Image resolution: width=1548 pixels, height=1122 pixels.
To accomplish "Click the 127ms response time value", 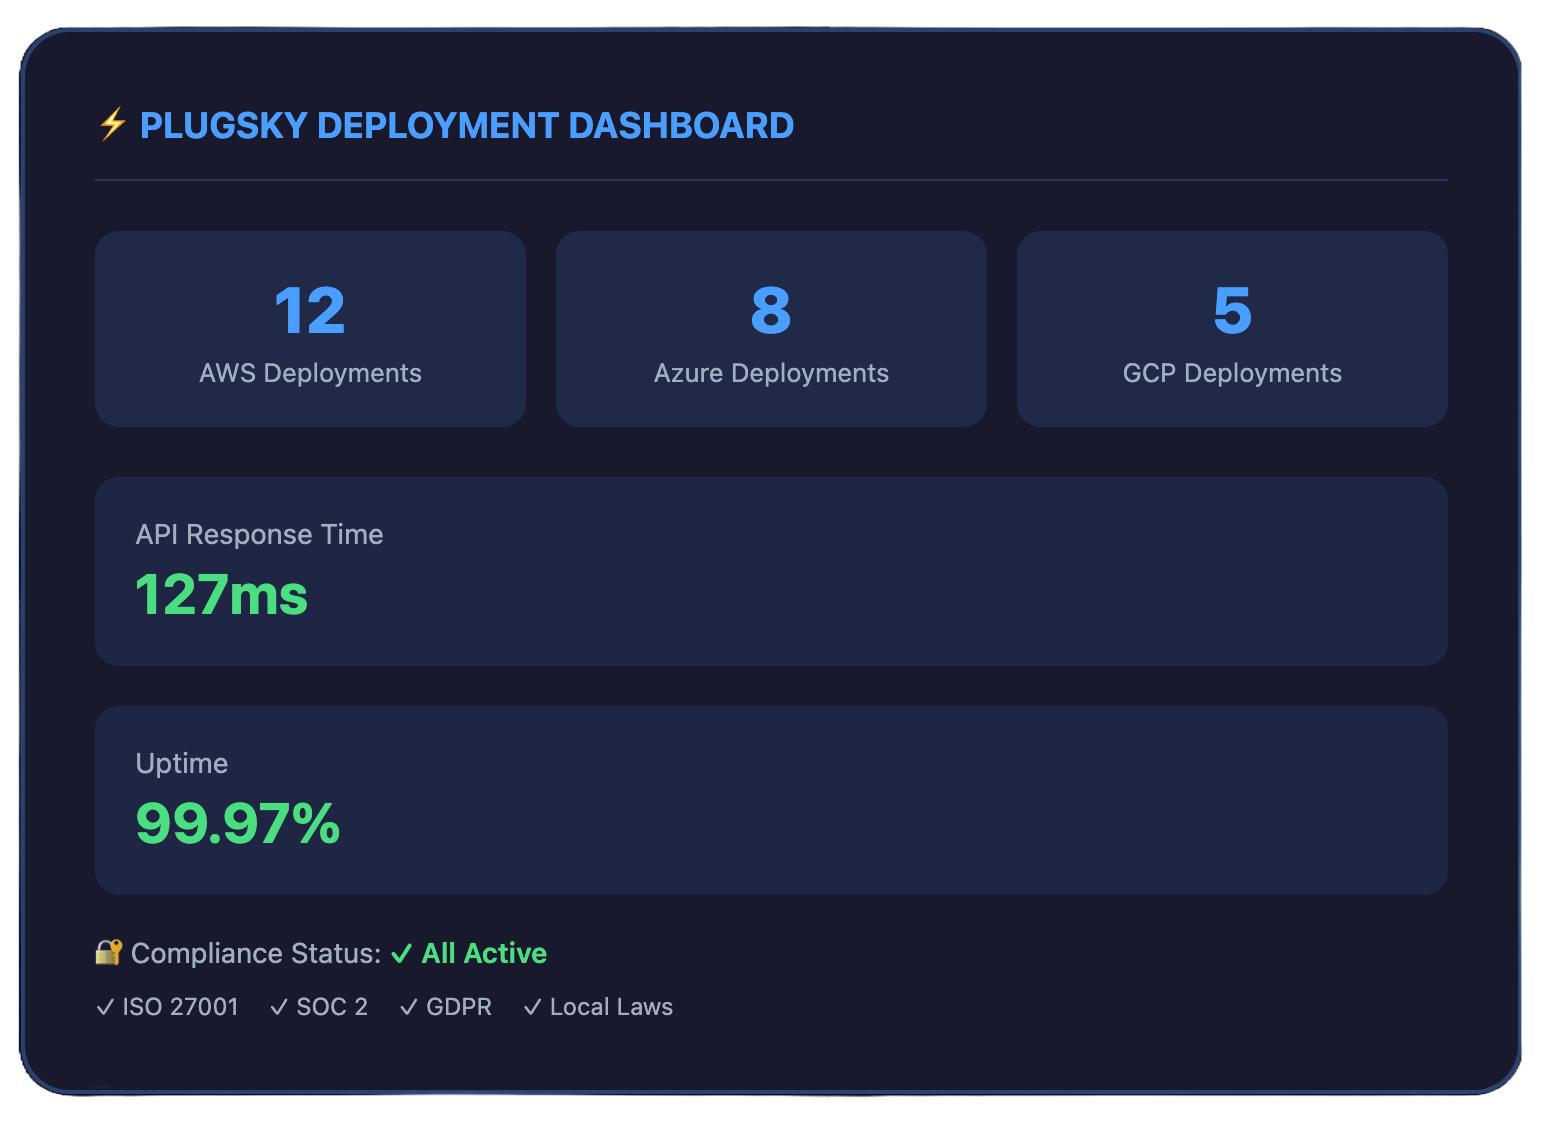I will click(x=221, y=595).
